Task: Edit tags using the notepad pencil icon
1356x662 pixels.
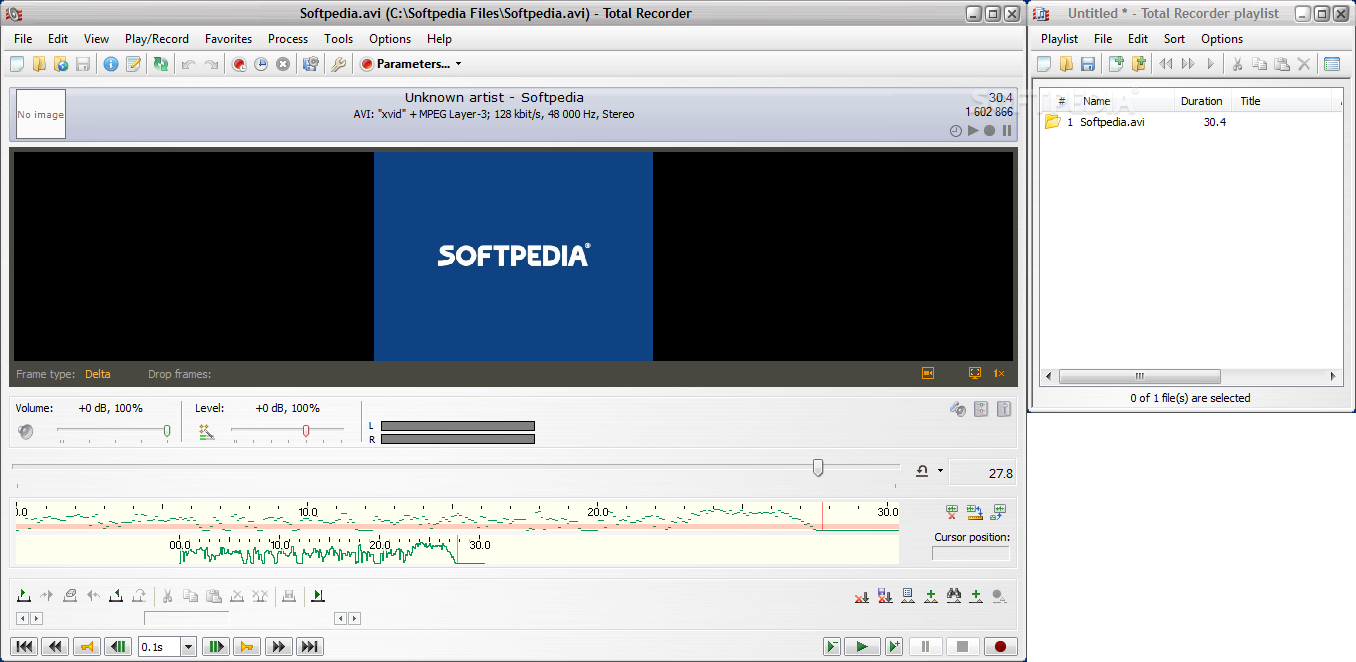Action: pyautogui.click(x=133, y=64)
